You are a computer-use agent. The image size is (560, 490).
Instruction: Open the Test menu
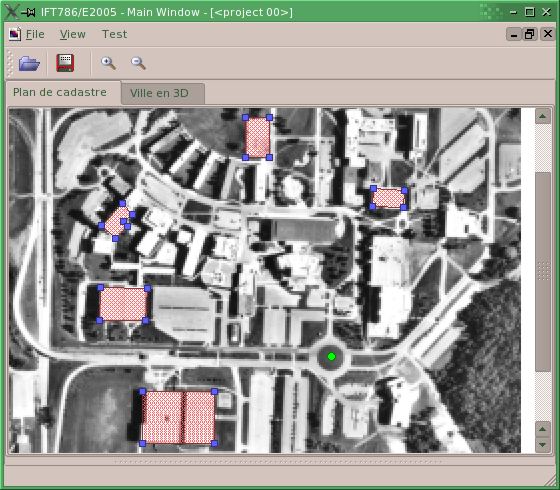(x=114, y=34)
